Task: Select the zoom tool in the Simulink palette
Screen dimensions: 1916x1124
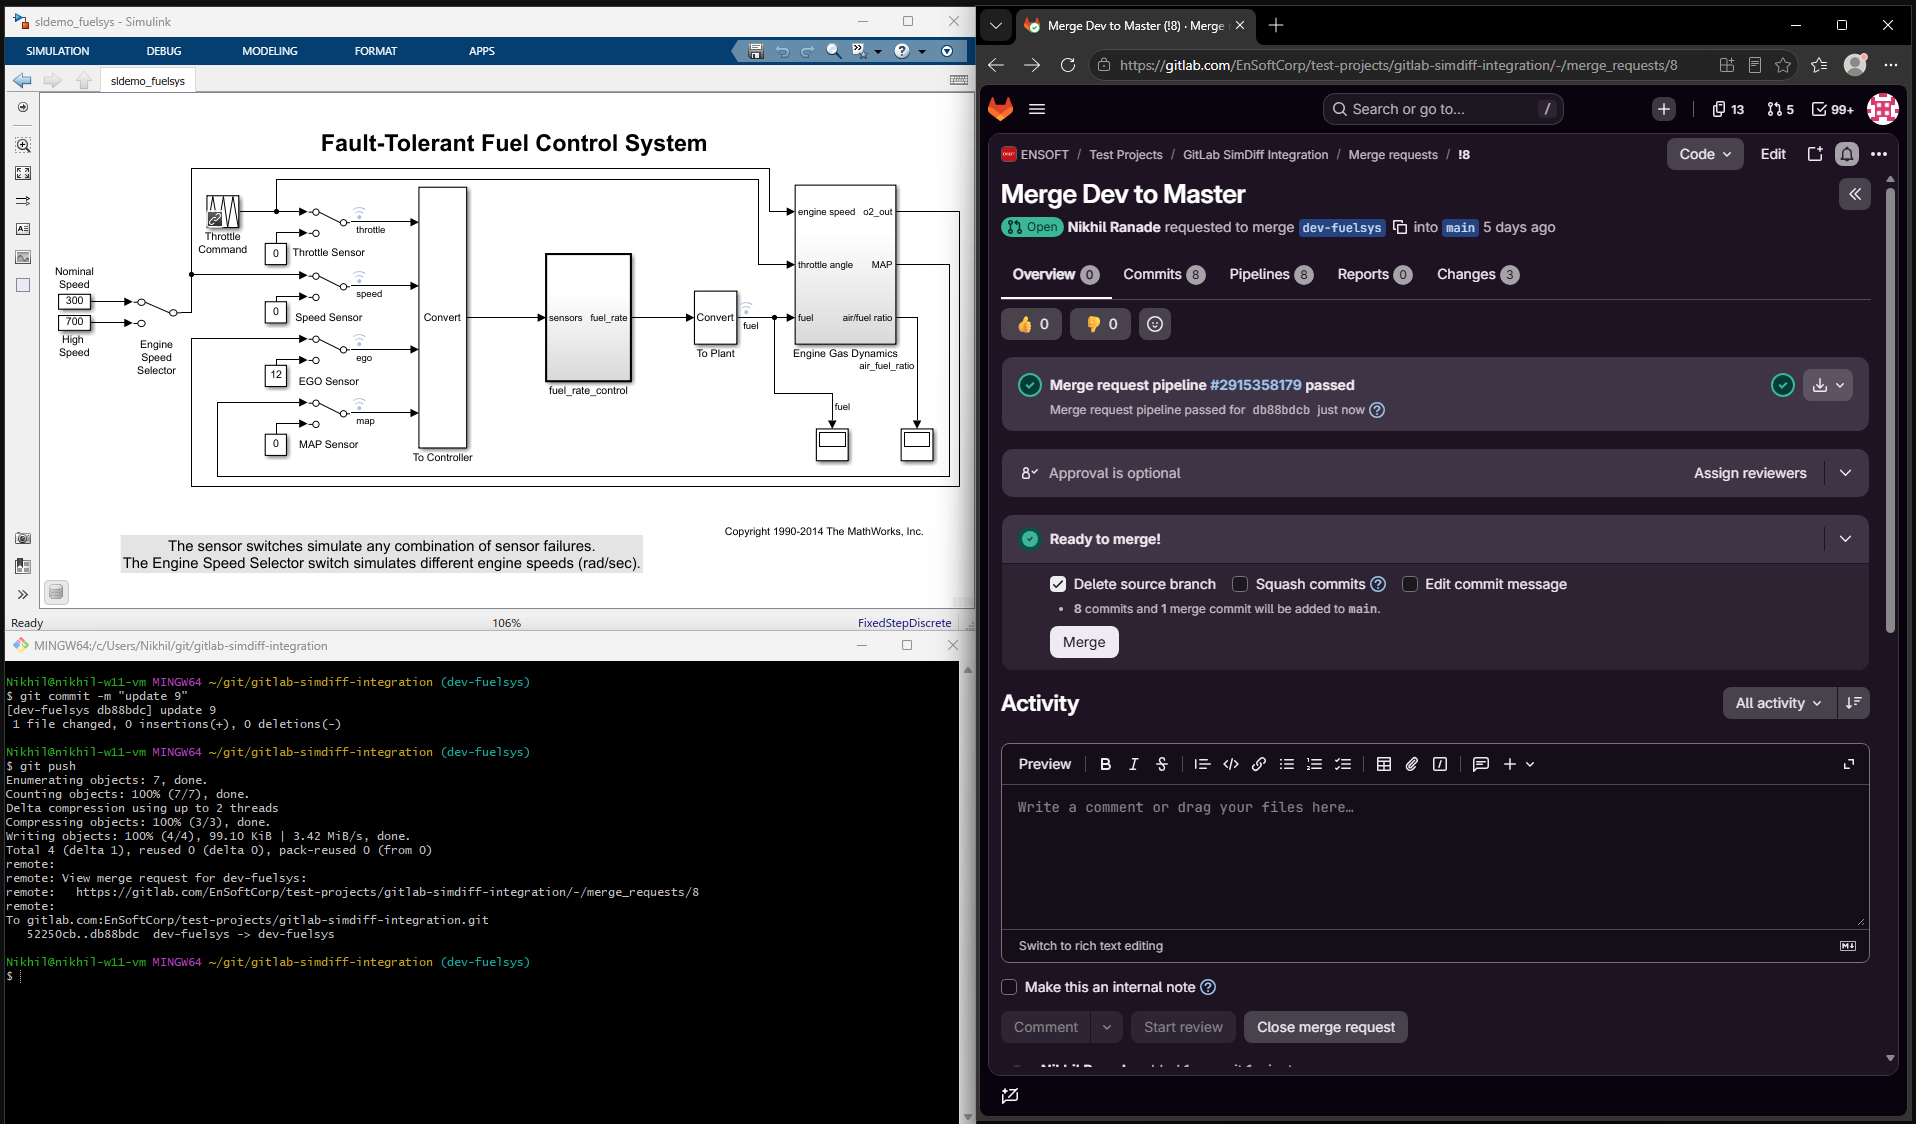Action: 23,145
